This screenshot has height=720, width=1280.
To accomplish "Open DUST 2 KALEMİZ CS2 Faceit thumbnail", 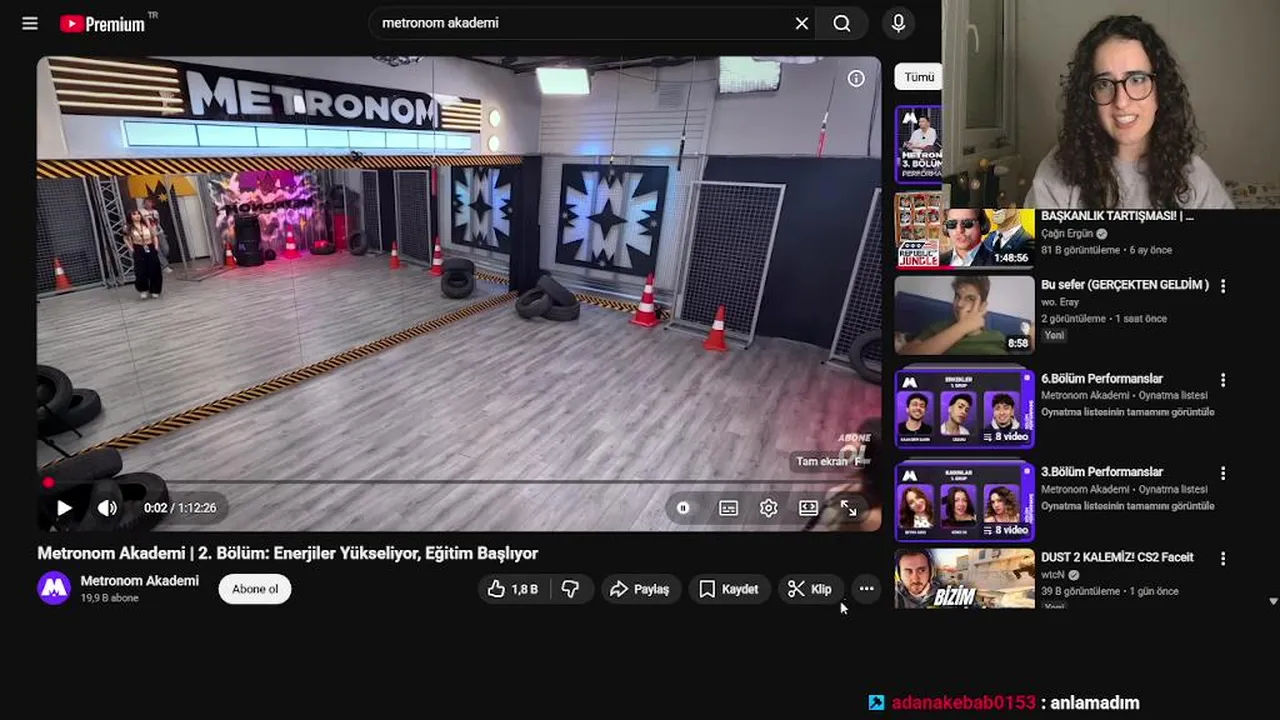I will [x=964, y=578].
